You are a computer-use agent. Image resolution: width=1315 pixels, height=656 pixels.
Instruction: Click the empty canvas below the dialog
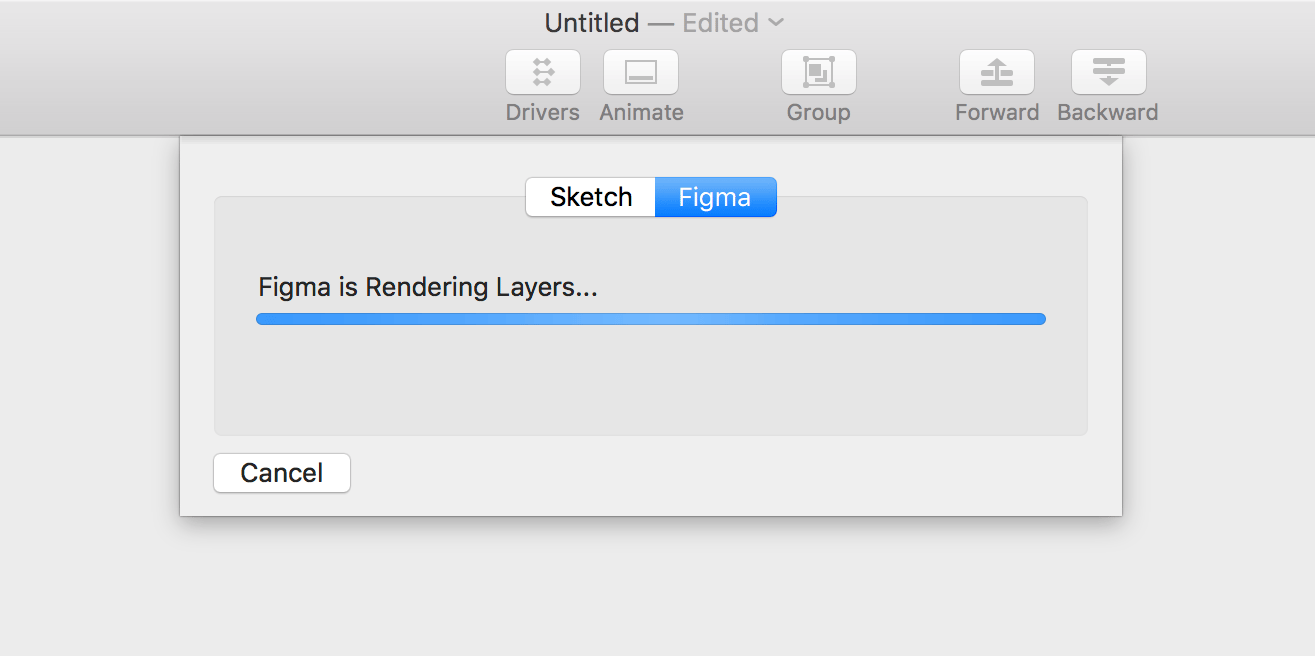tap(650, 590)
